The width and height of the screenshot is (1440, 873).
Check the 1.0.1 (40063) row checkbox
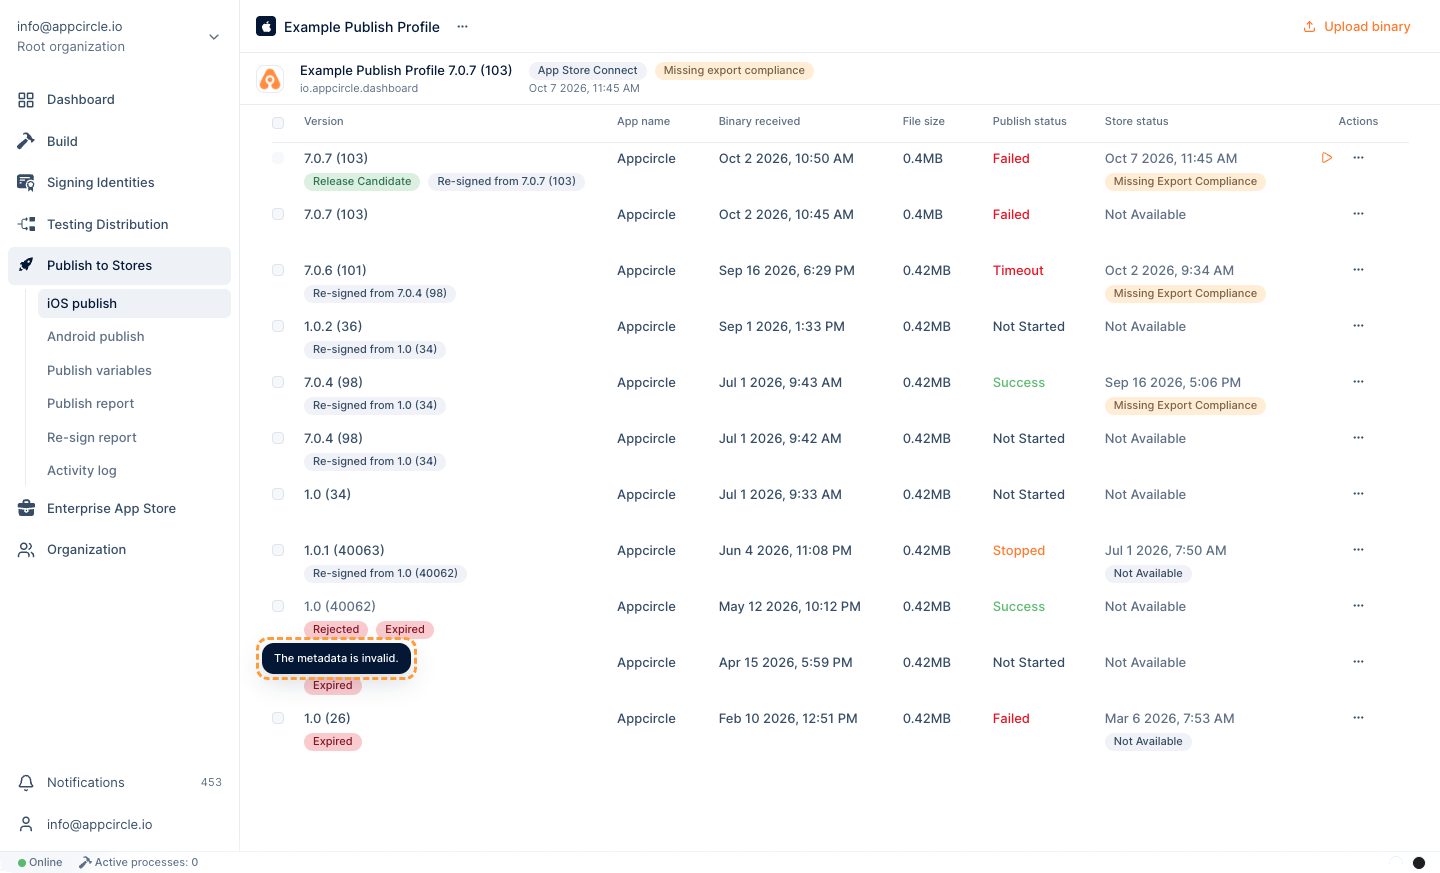tap(278, 550)
